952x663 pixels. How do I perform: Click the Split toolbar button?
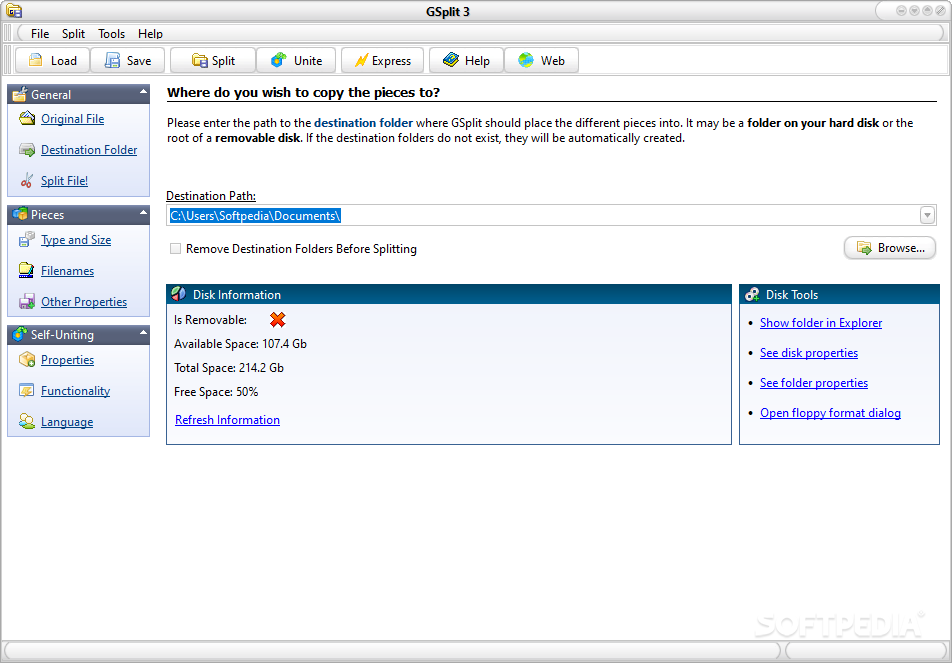click(213, 61)
